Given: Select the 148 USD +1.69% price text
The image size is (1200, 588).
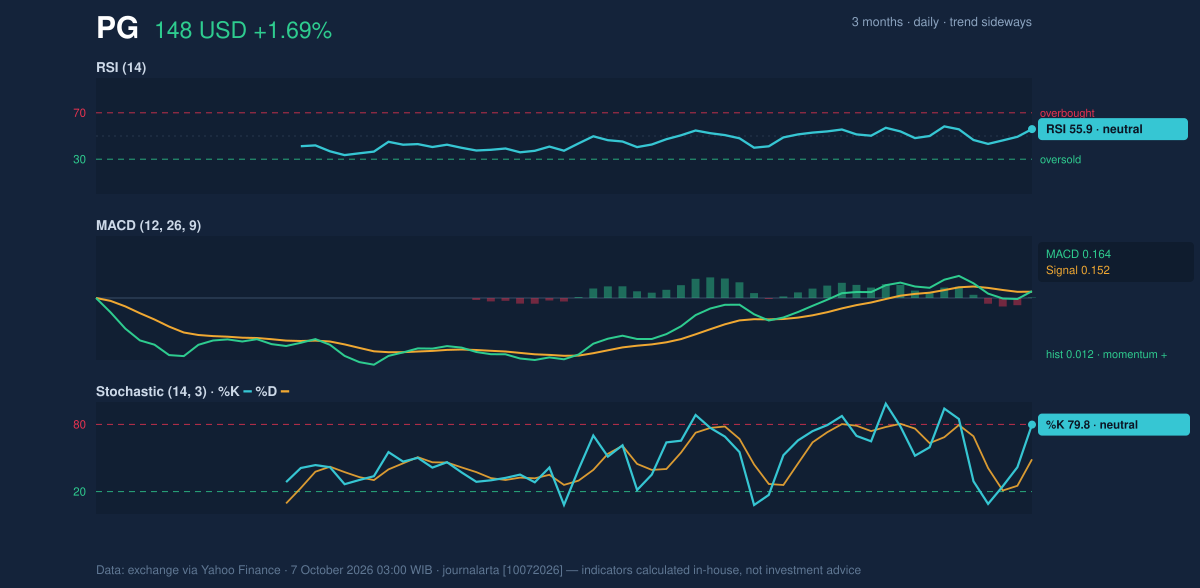Looking at the screenshot, I should (243, 31).
